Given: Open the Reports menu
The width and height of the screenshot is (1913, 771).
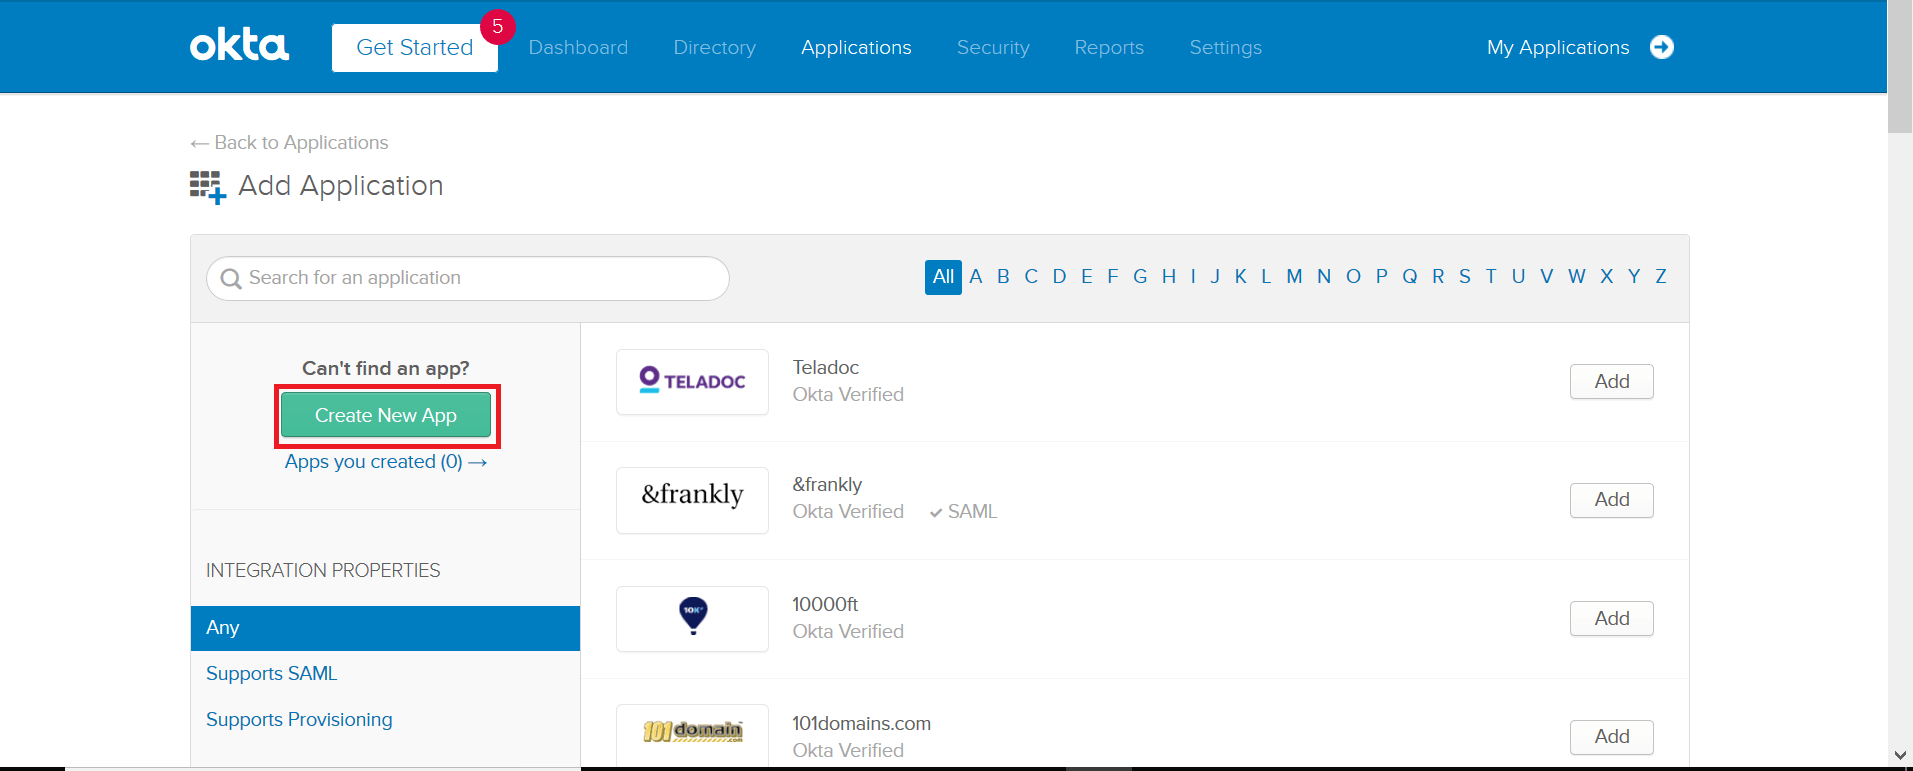Looking at the screenshot, I should coord(1109,48).
